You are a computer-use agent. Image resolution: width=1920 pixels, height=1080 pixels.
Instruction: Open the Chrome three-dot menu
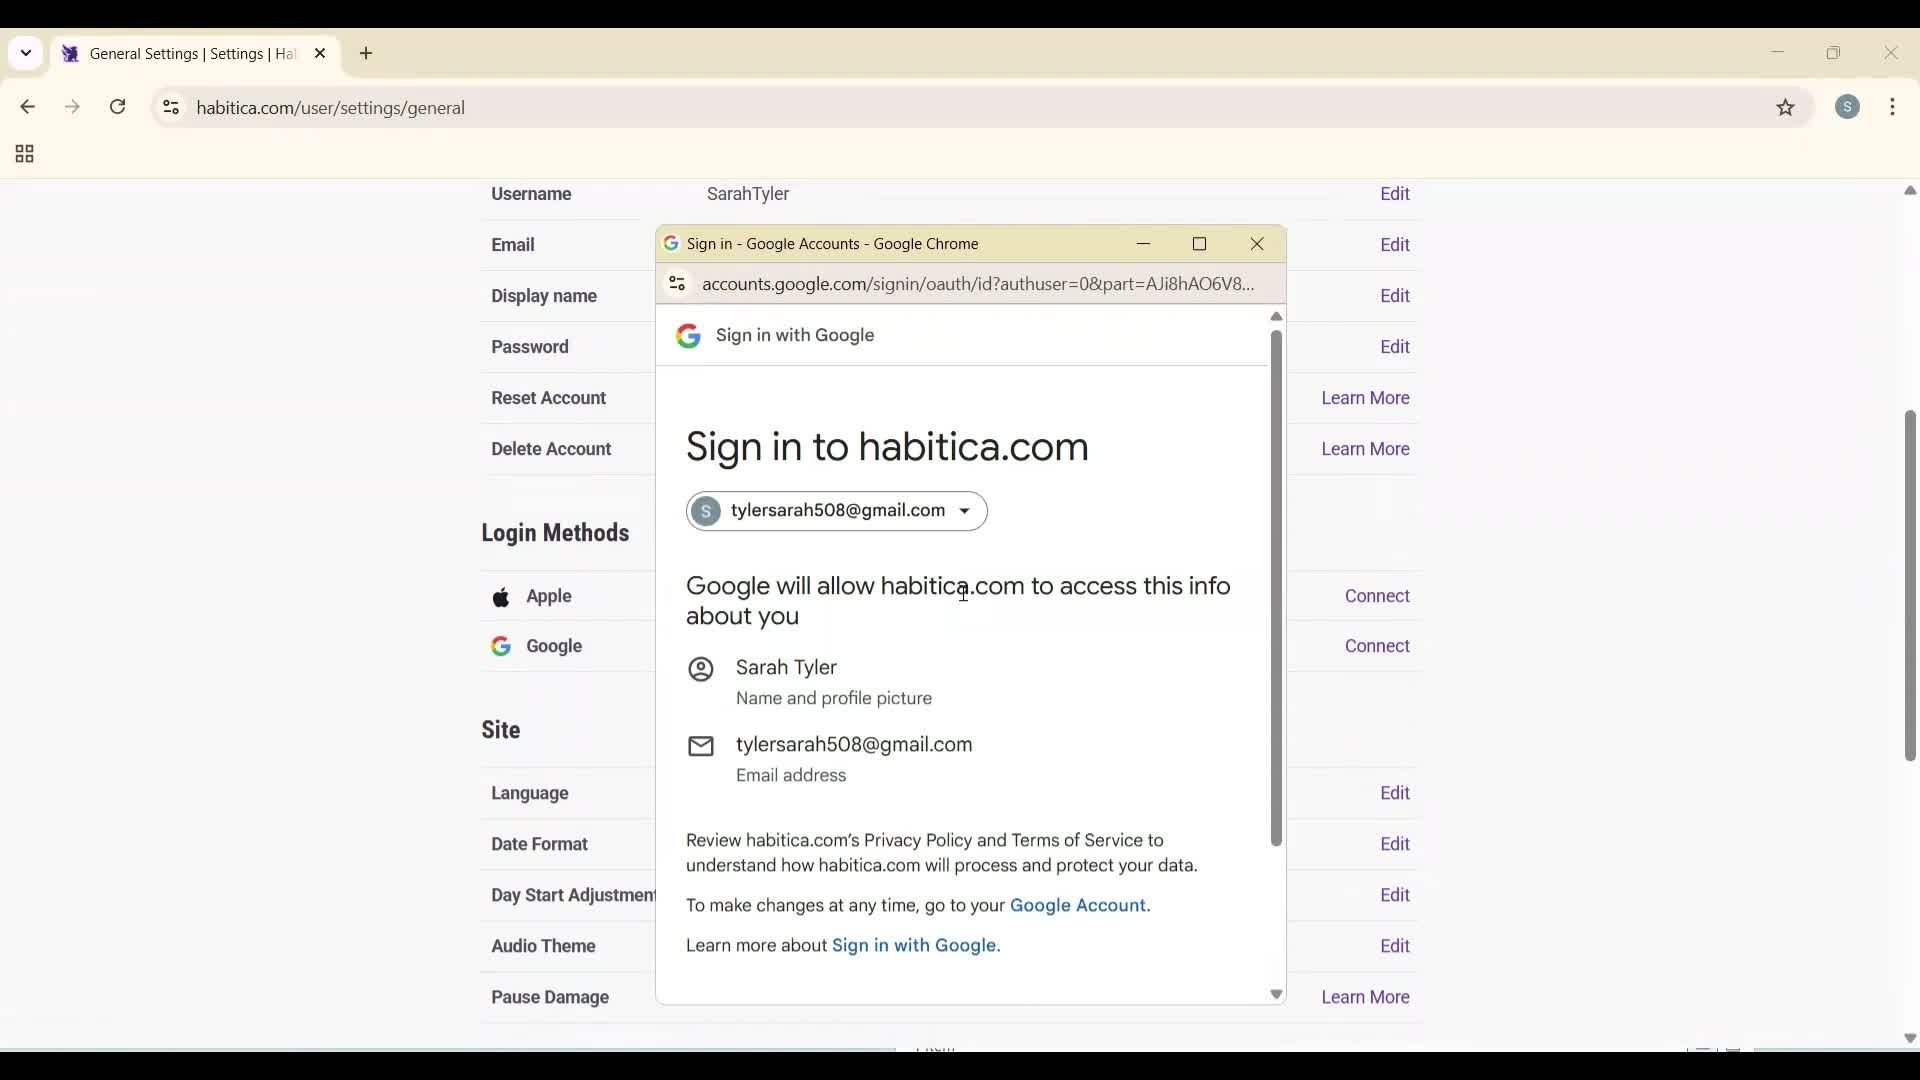pos(1895,107)
